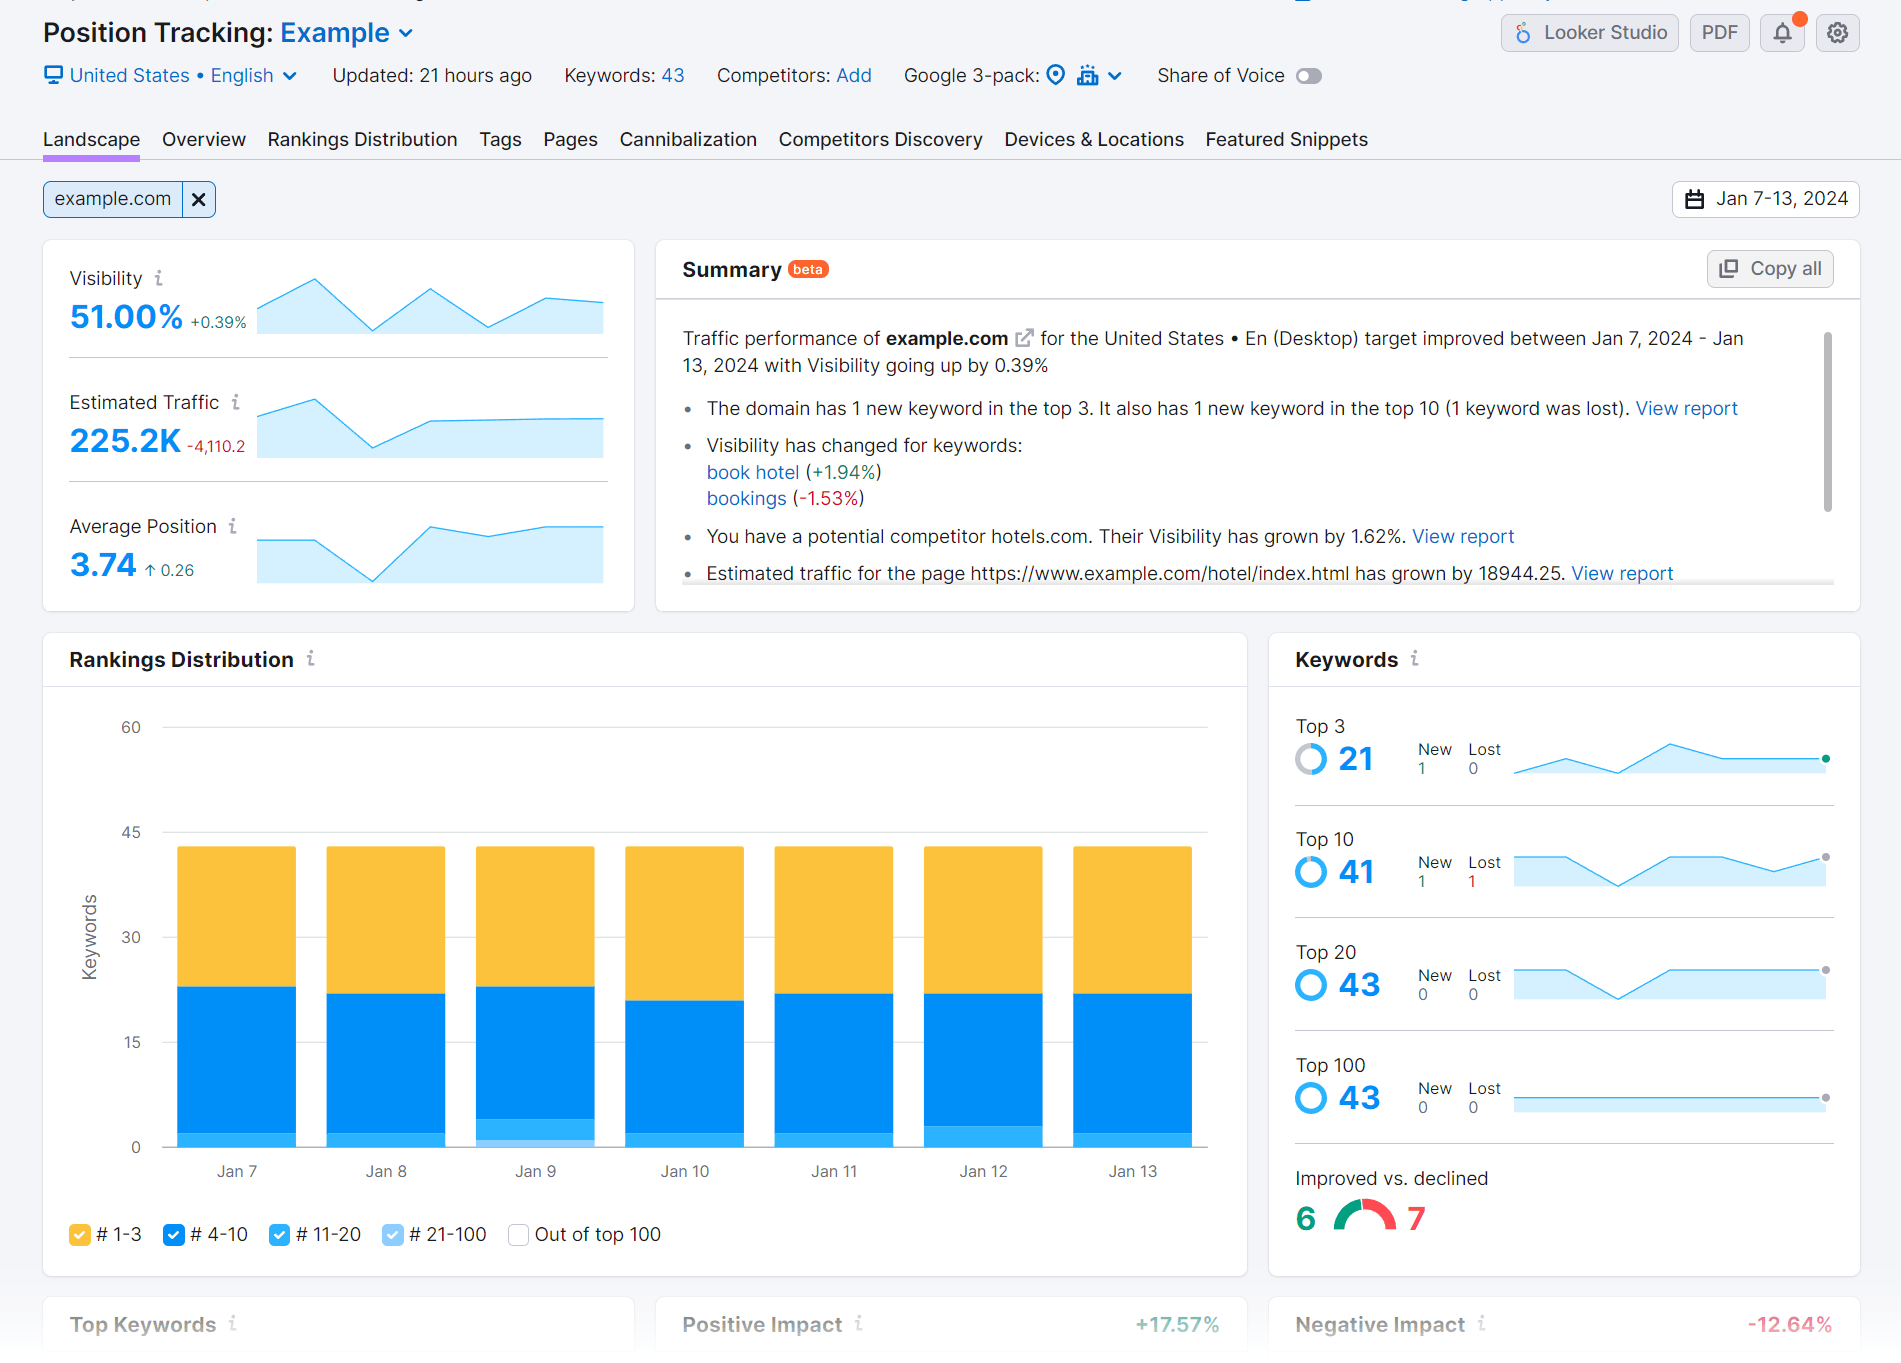The height and width of the screenshot is (1363, 1901).
Task: Enable the Share of Voice toggle
Action: 1310,75
